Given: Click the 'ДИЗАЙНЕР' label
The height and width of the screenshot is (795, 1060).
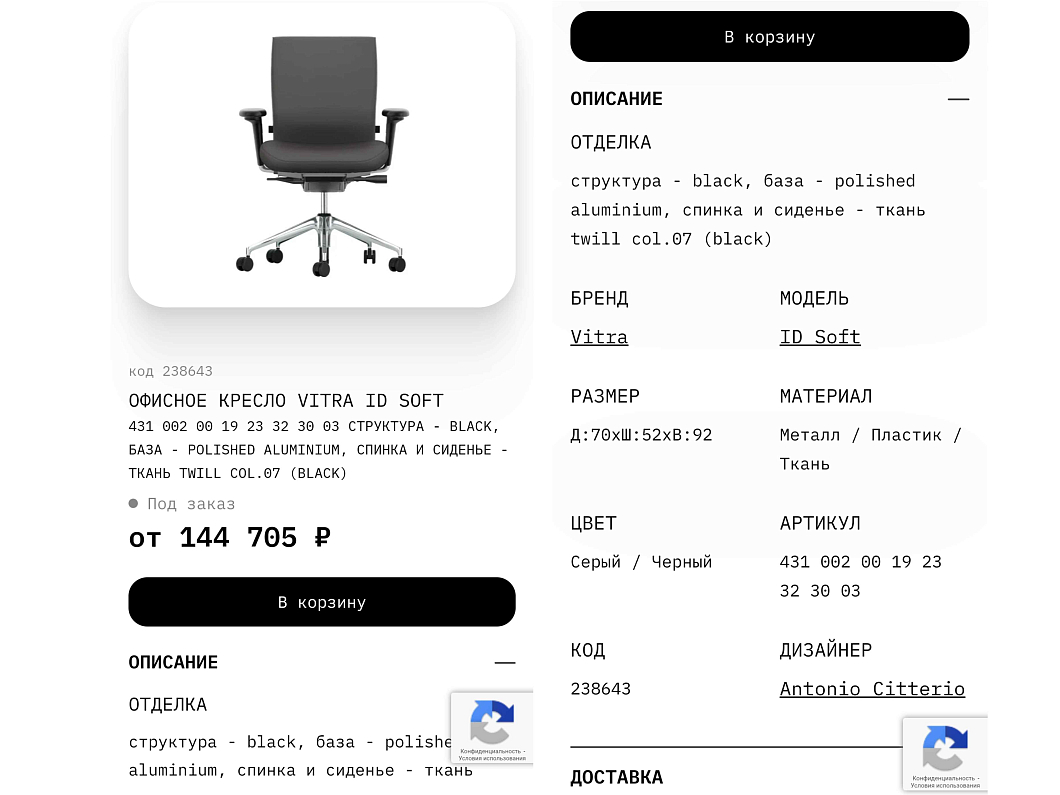Looking at the screenshot, I should coord(826,650).
